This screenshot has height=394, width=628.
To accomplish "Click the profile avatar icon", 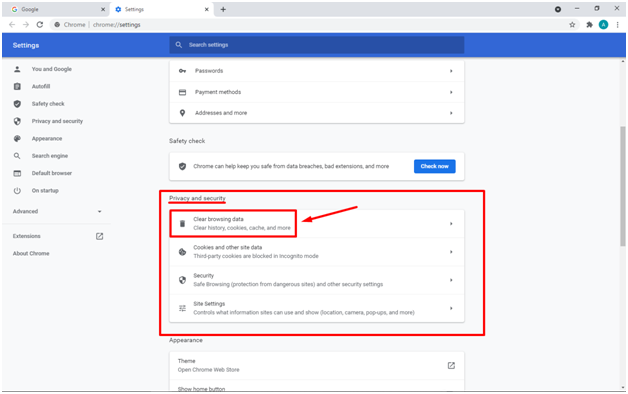I will [603, 25].
